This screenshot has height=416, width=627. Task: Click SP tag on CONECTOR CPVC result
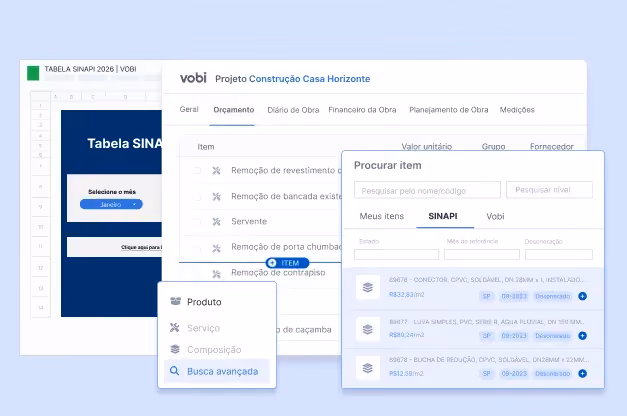[486, 296]
